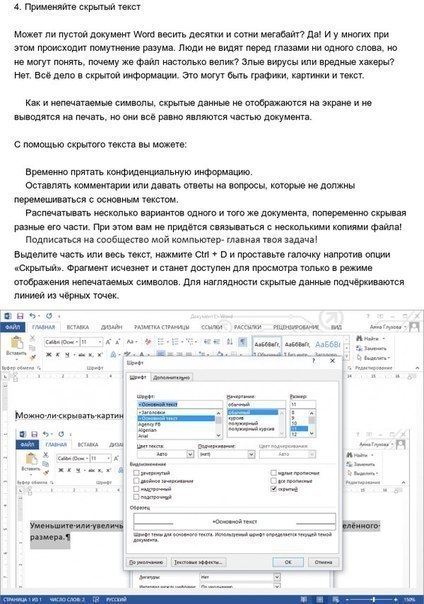Click ЧИСЛО СЛОВ: 2 in the status bar
The height and width of the screenshot is (604, 424).
point(67,600)
